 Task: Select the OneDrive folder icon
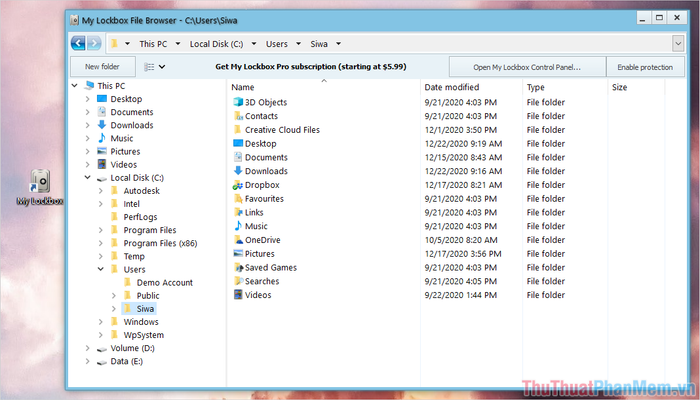point(238,240)
